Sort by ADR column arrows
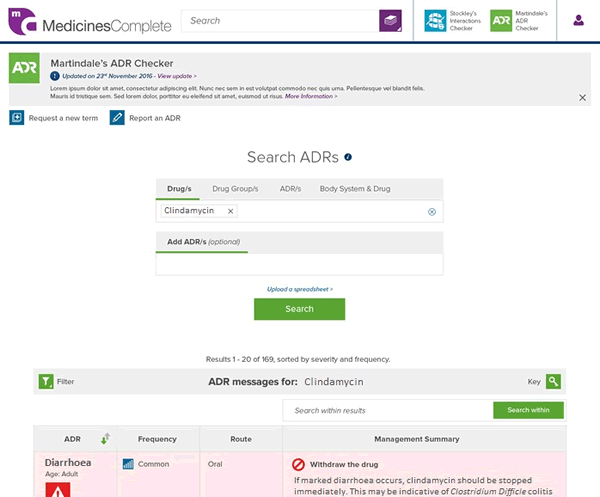Viewport: 600px width, 497px height. coord(105,438)
